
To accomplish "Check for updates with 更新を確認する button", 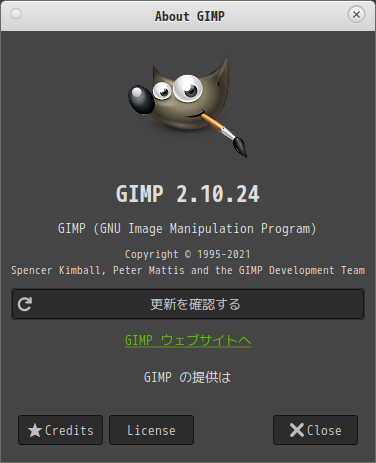I will (188, 304).
